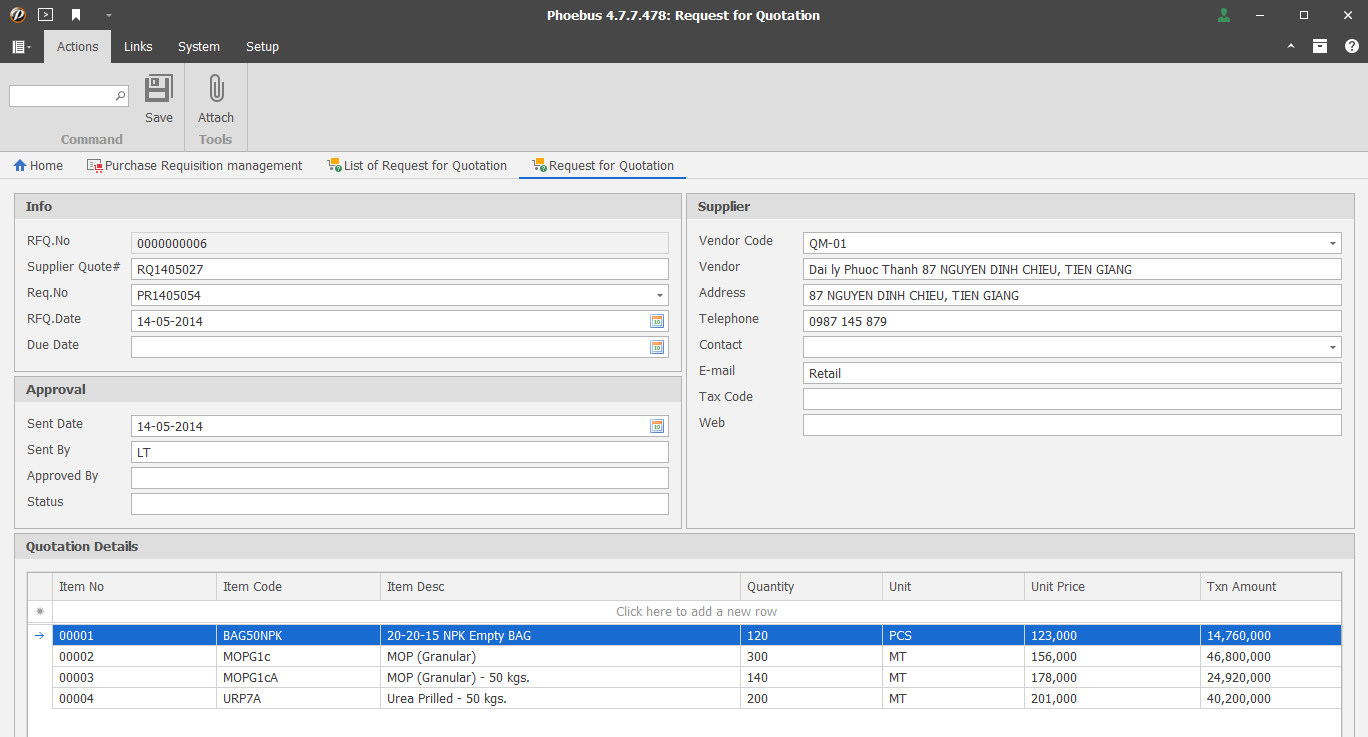The width and height of the screenshot is (1368, 737).
Task: Click the Supplier Quote# field
Action: [x=400, y=269]
